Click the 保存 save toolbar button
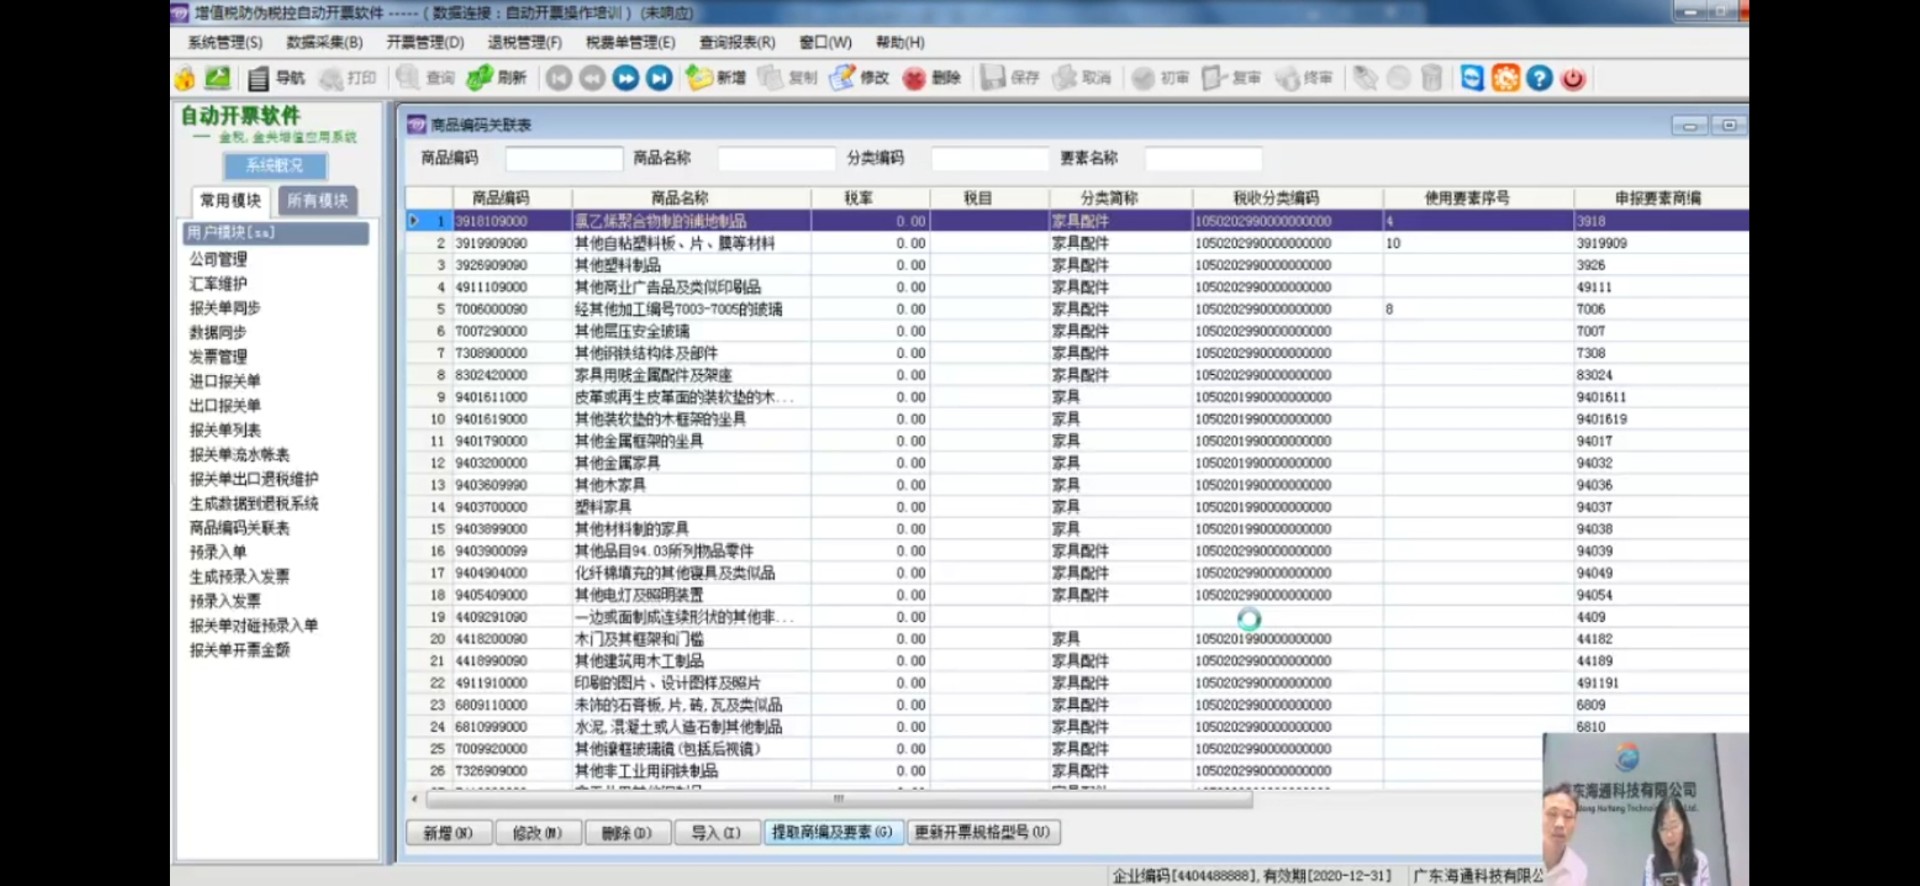Screen dimensions: 1920x886 1010,78
